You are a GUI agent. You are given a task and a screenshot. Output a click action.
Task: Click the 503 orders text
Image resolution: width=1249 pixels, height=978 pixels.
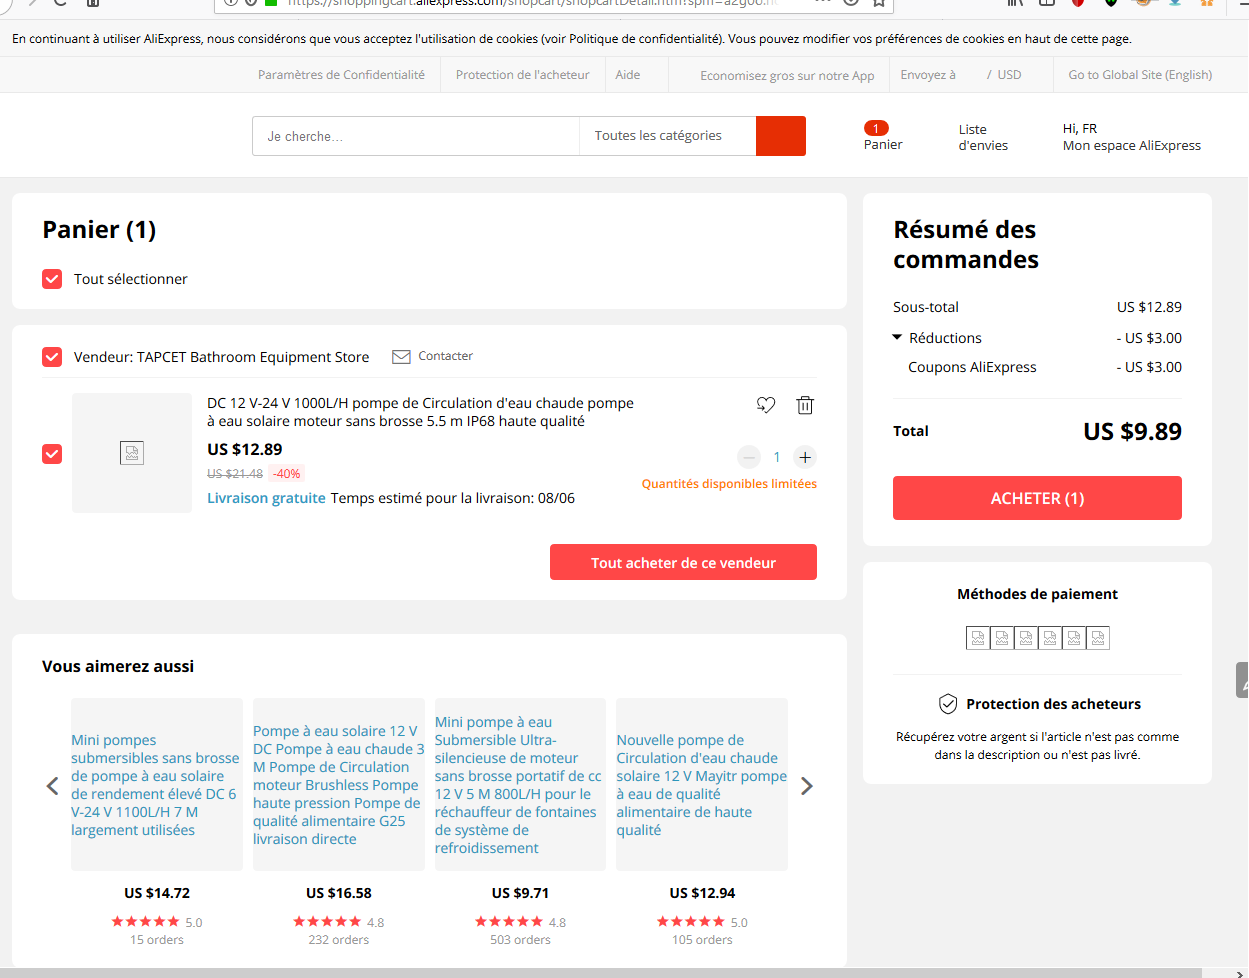(520, 940)
